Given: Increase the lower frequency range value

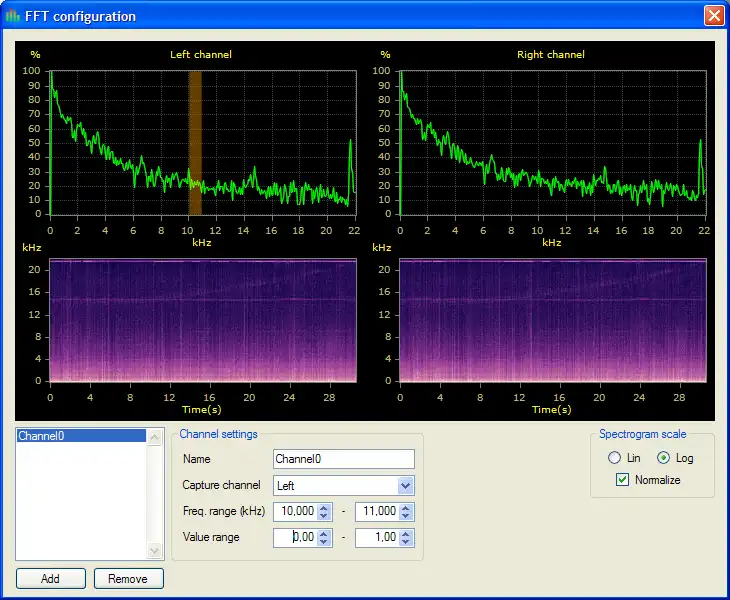Looking at the screenshot, I should tap(324, 507).
